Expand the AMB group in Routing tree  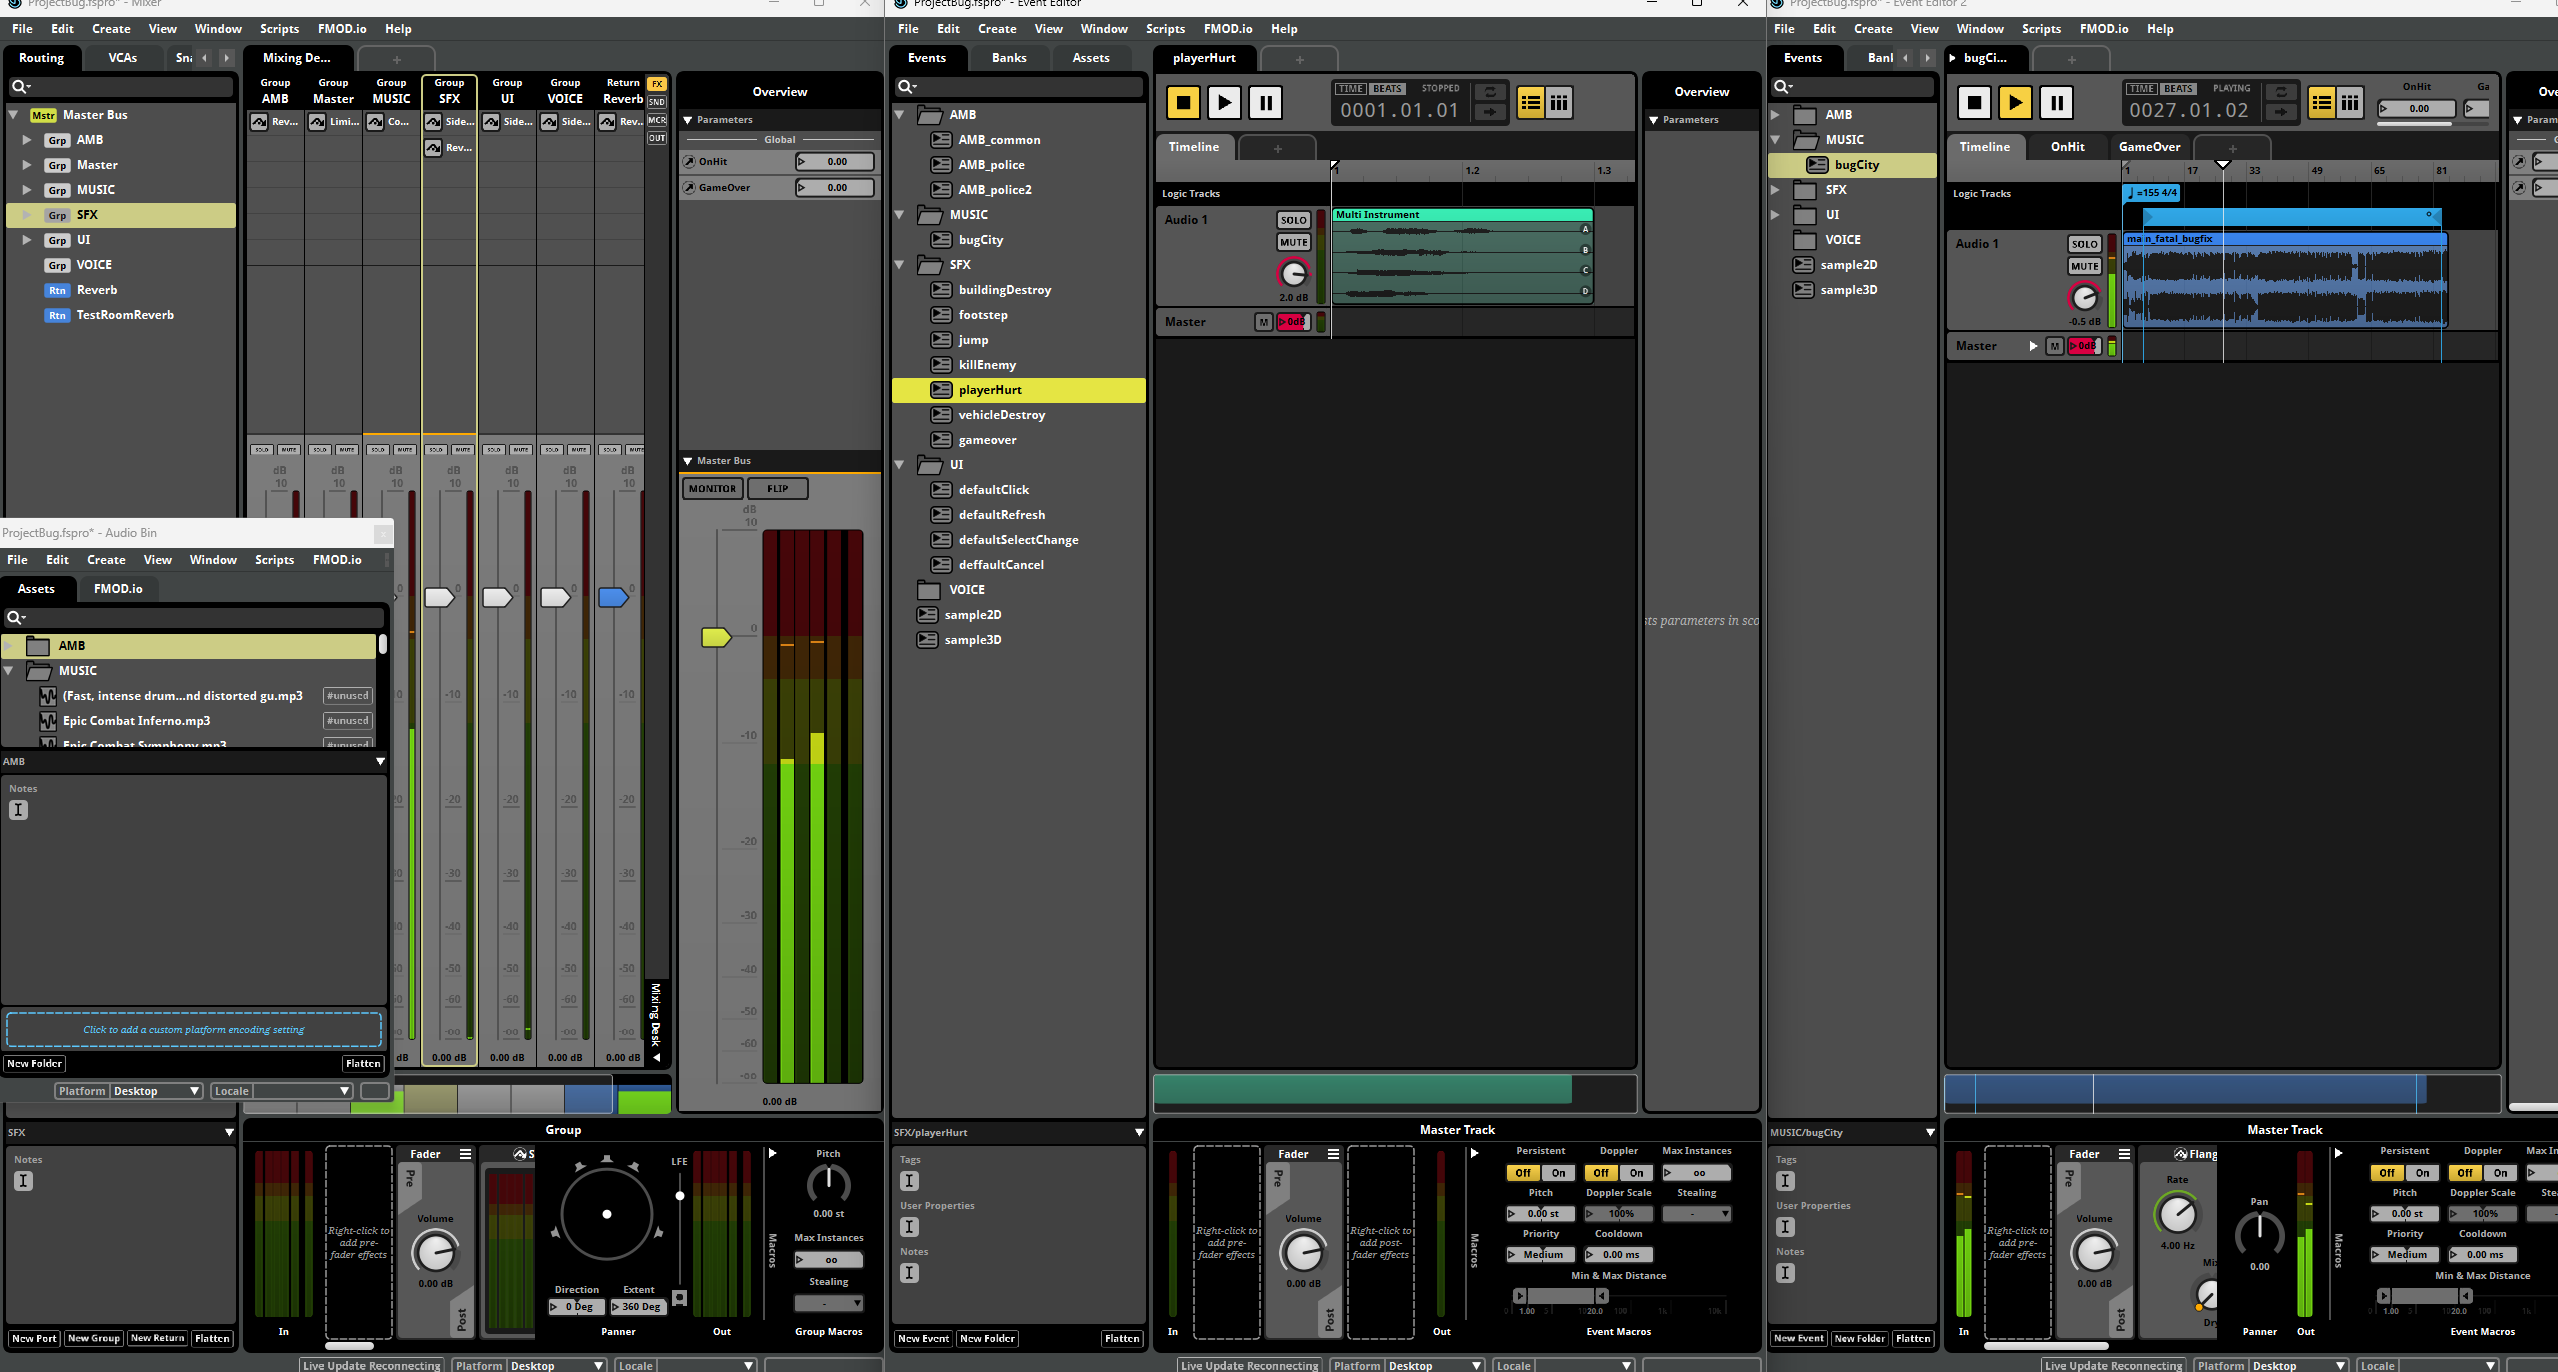coord(27,140)
